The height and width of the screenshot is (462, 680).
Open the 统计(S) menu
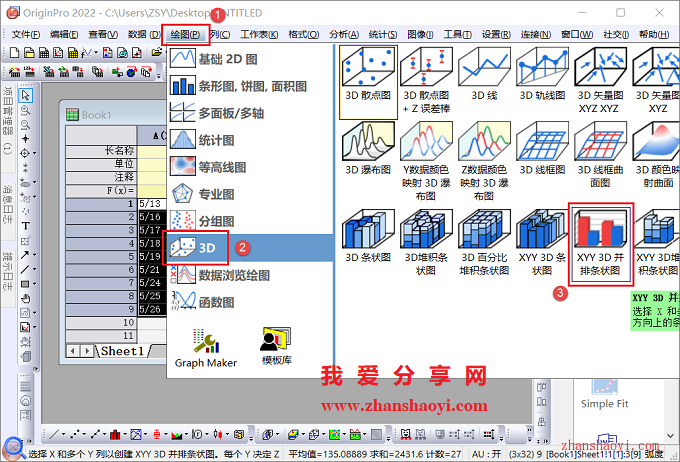point(383,34)
